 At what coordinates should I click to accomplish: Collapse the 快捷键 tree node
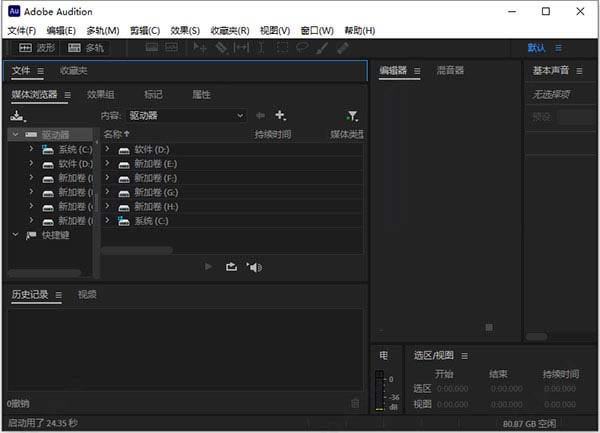[15, 235]
